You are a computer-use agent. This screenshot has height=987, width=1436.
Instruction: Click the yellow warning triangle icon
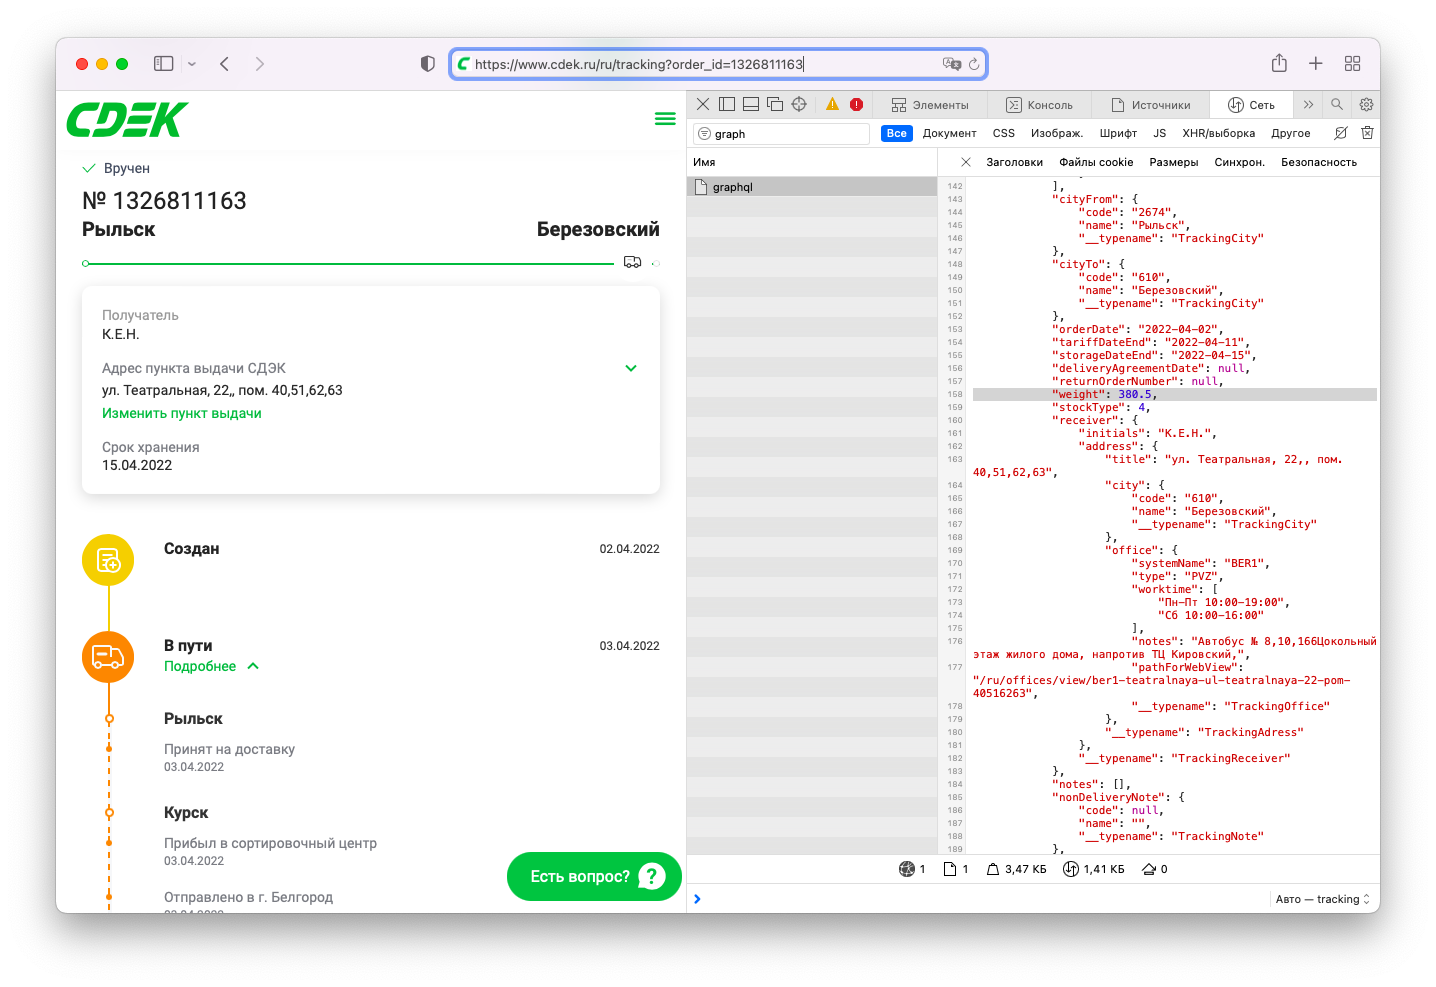coord(832,104)
